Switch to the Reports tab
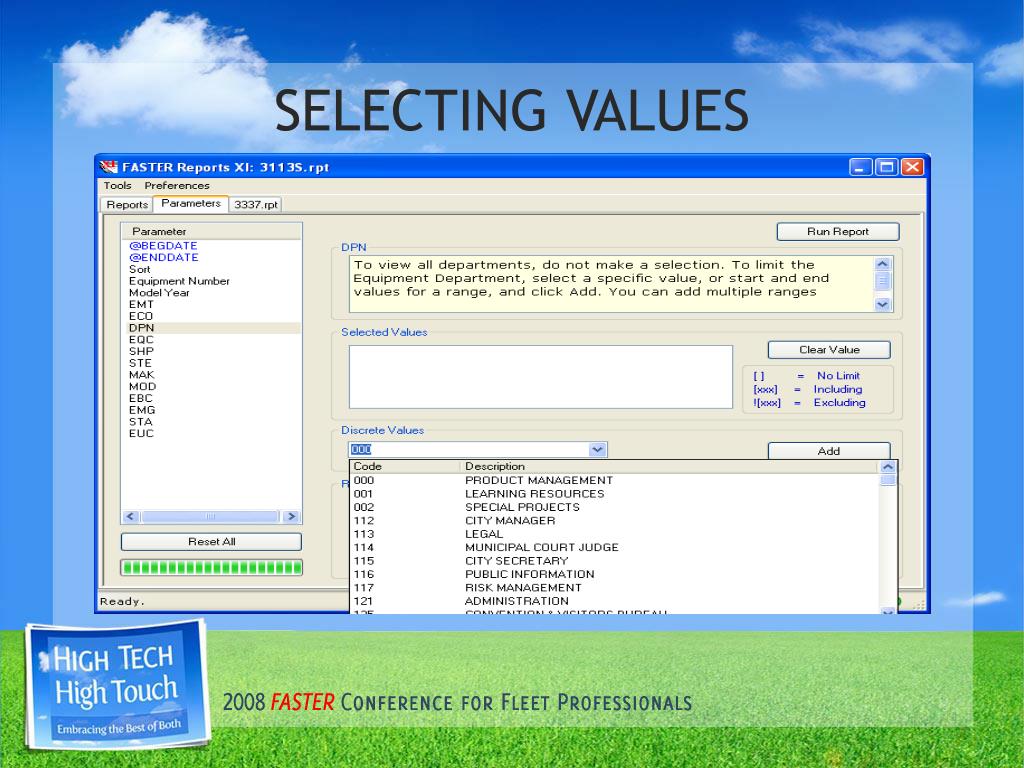This screenshot has height=768, width=1024. tap(127, 204)
